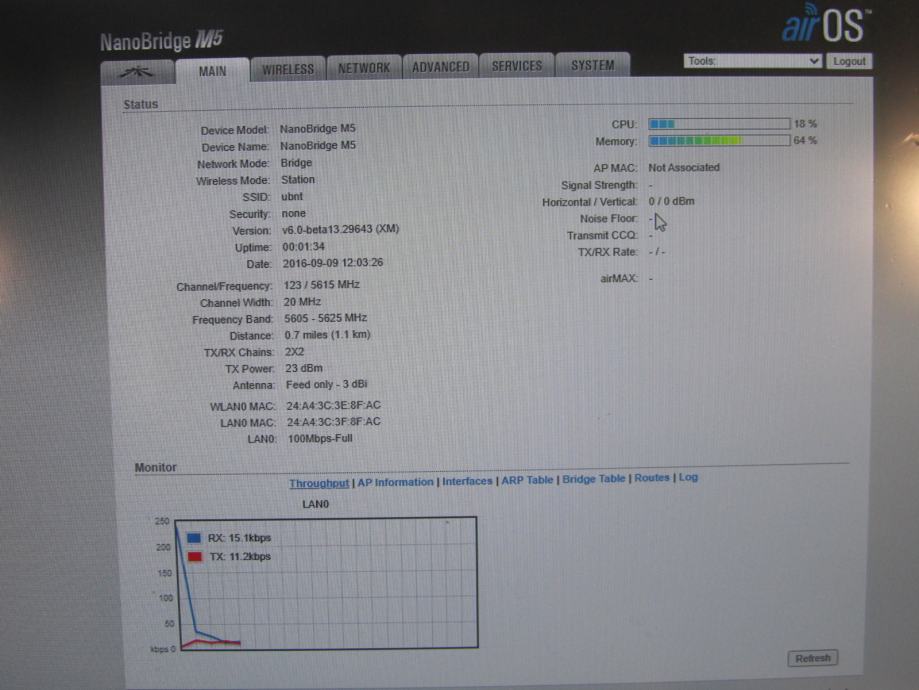Open the Log link

point(688,477)
